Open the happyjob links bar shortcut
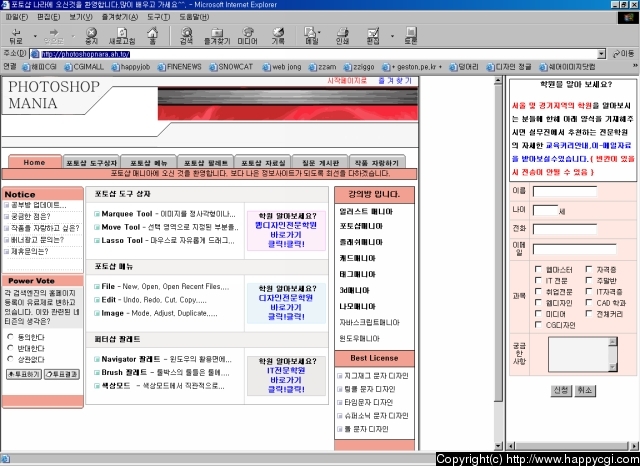 (x=131, y=67)
